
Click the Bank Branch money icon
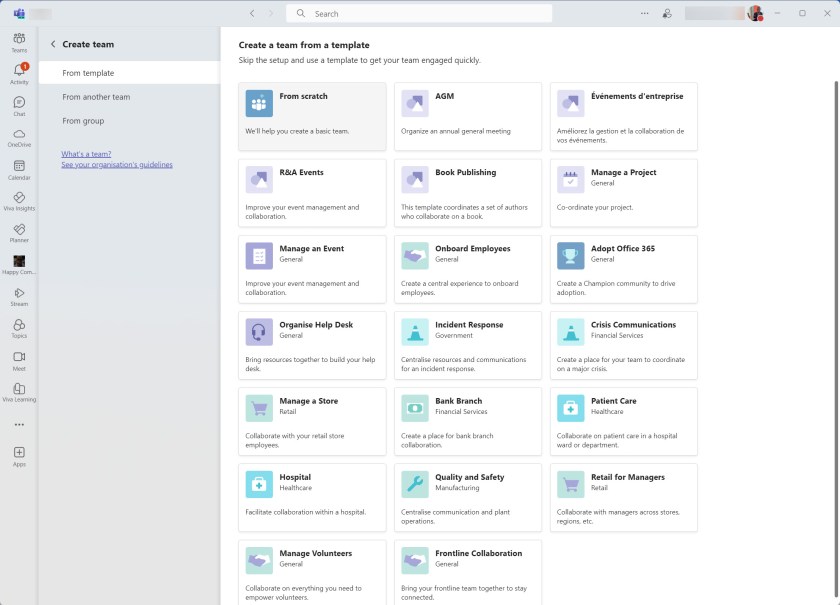click(x=415, y=408)
